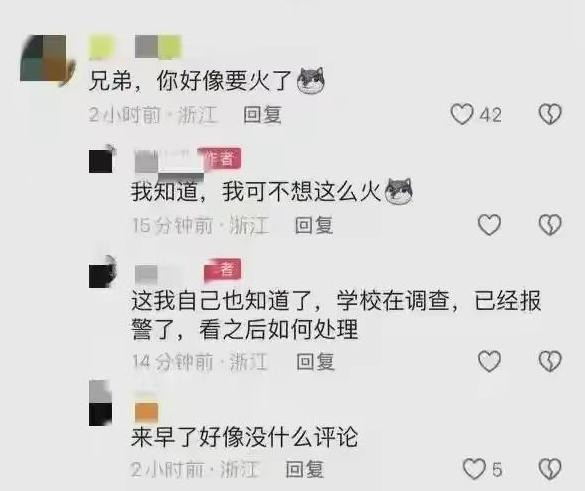
Task: Dislike the "来早了好像没什么评论" comment
Action: (550, 469)
